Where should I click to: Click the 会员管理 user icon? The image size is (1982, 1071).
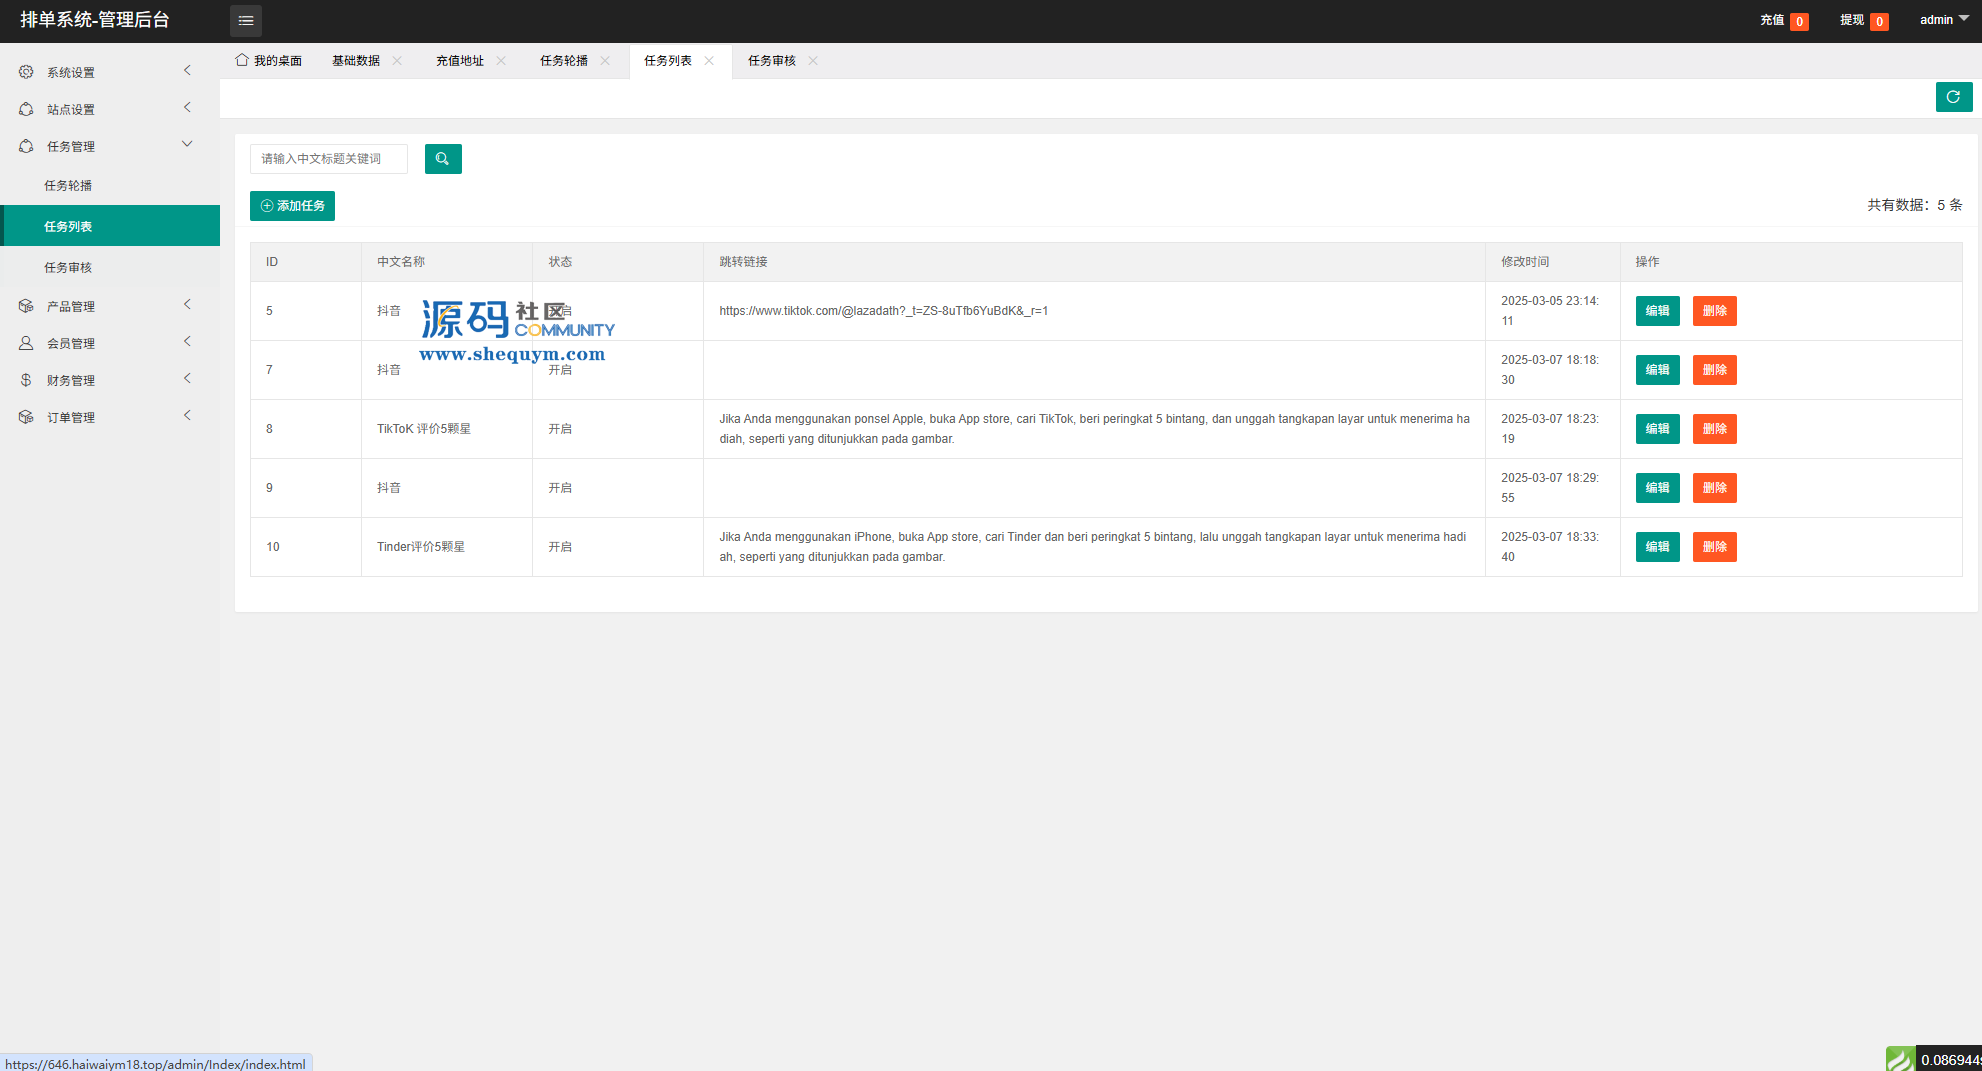[26, 343]
